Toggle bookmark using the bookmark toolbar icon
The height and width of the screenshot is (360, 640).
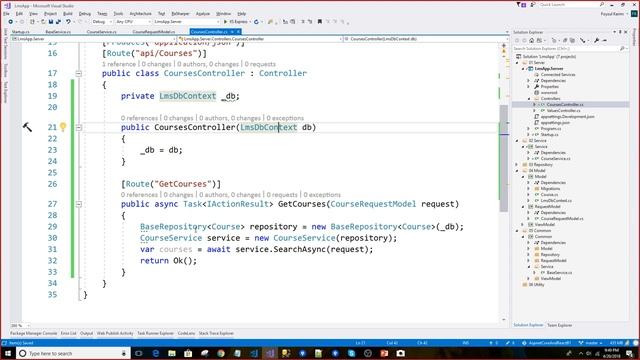tap(320, 22)
